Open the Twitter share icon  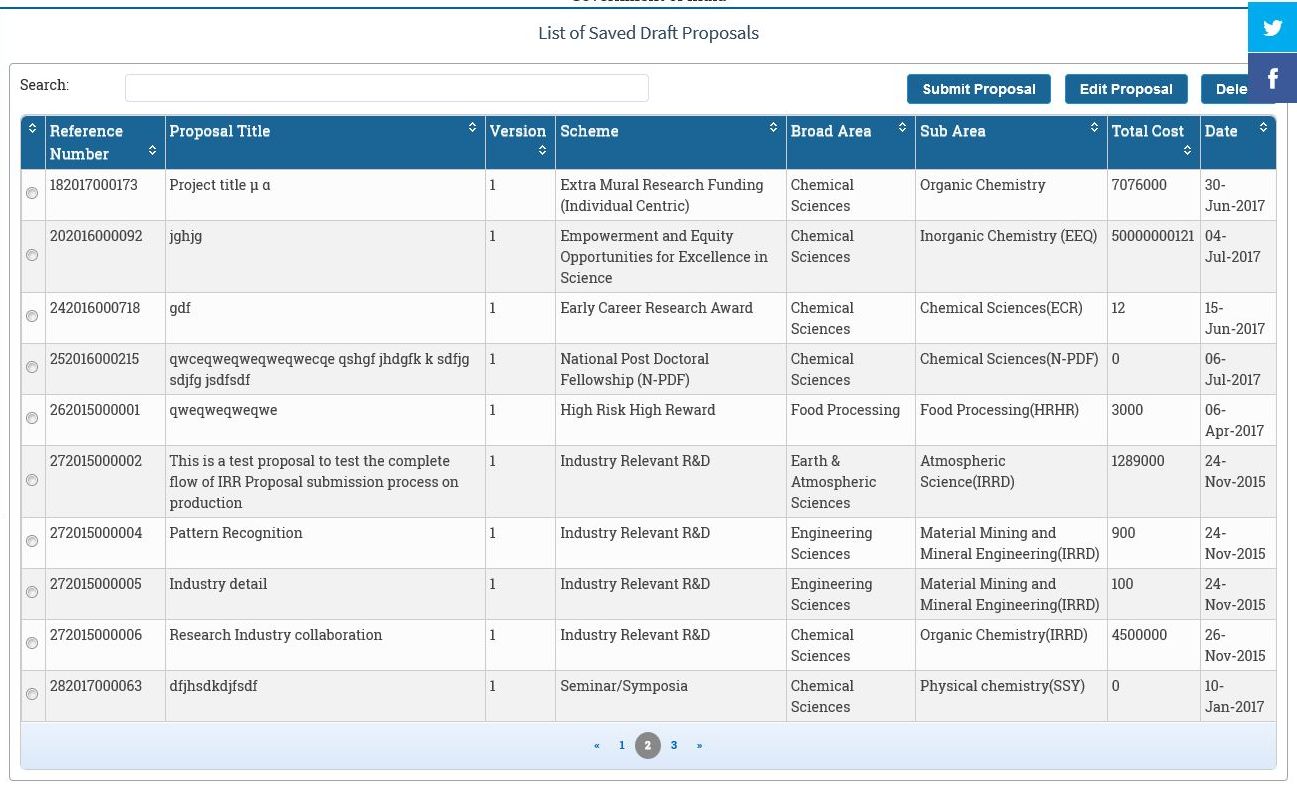[x=1272, y=27]
